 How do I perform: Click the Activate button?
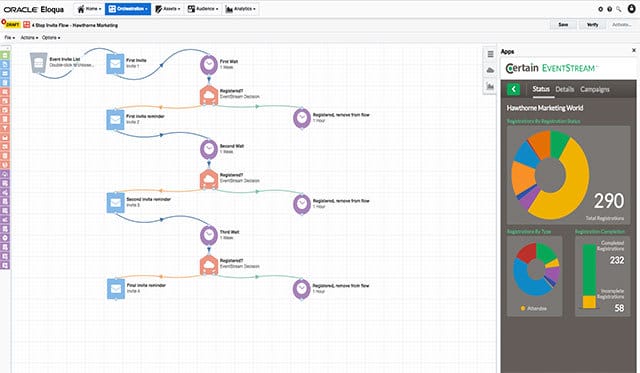(622, 25)
